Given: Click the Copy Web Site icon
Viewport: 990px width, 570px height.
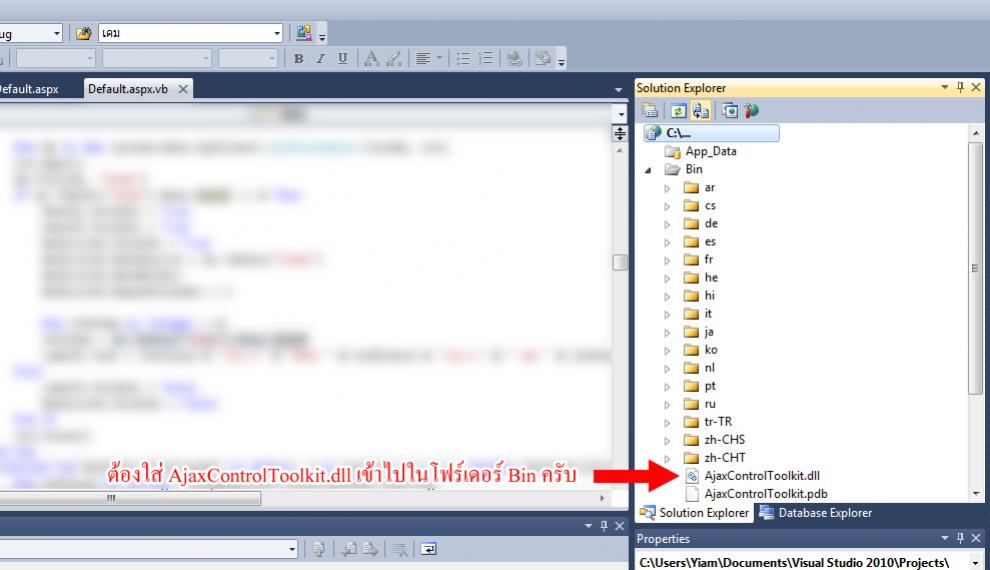Looking at the screenshot, I should (x=730, y=110).
